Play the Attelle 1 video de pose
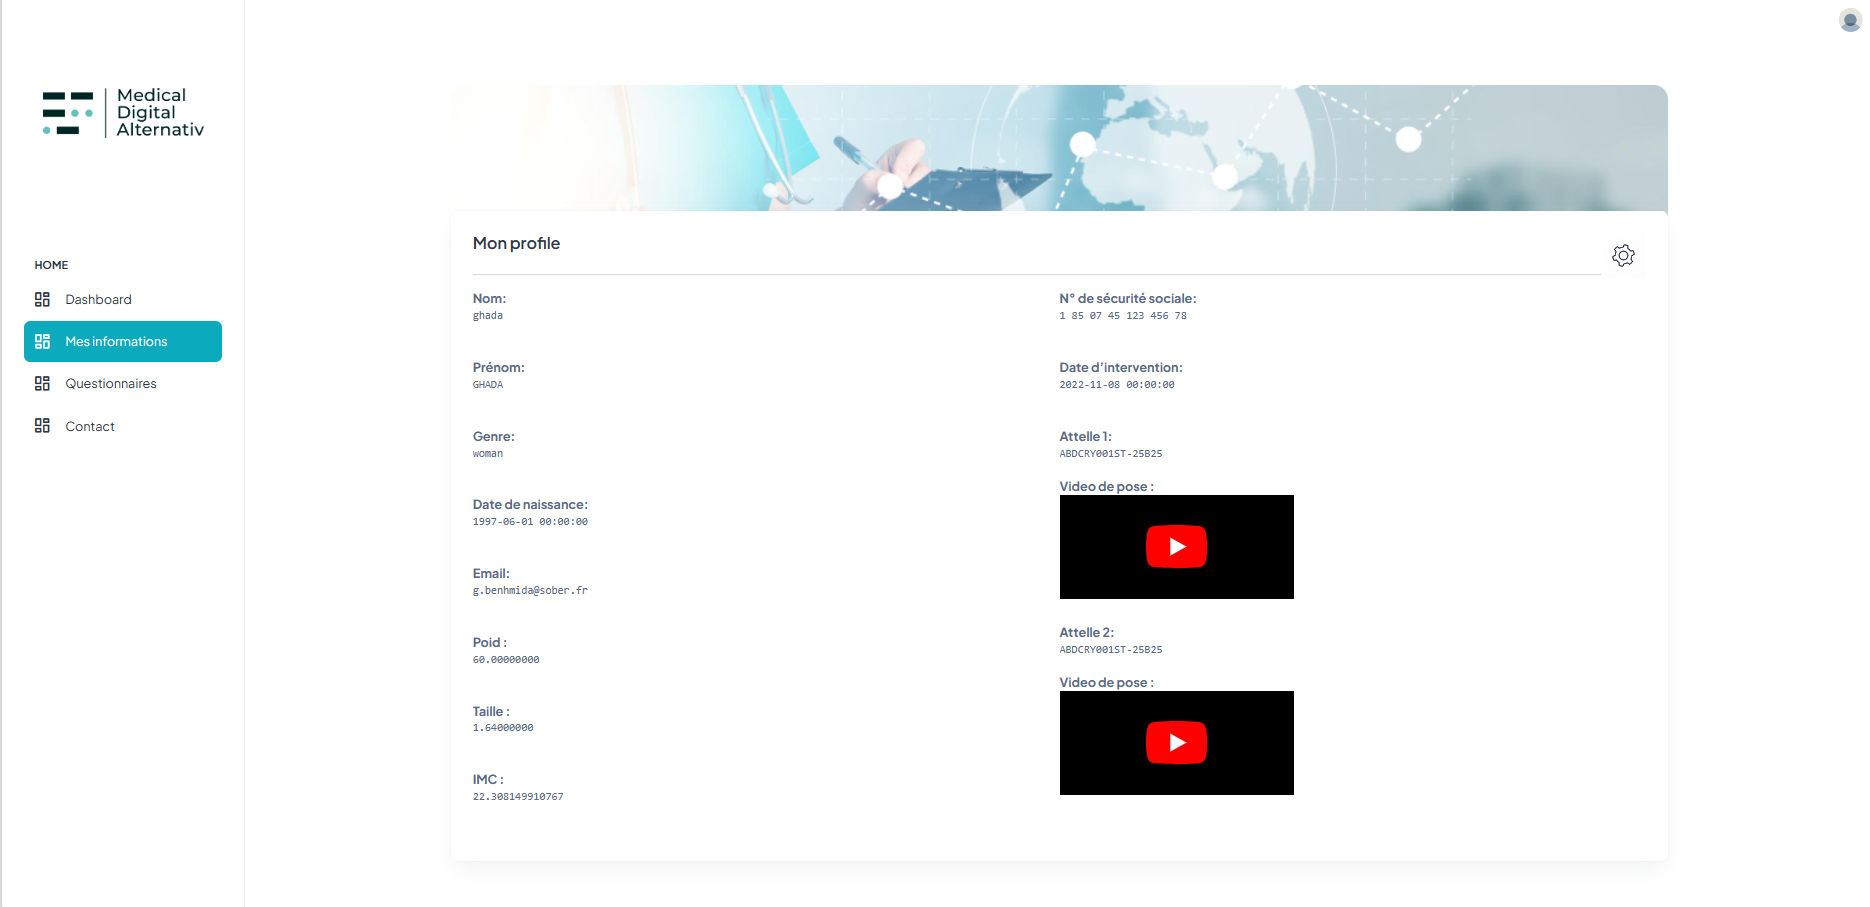The image size is (1870, 907). tap(1176, 547)
